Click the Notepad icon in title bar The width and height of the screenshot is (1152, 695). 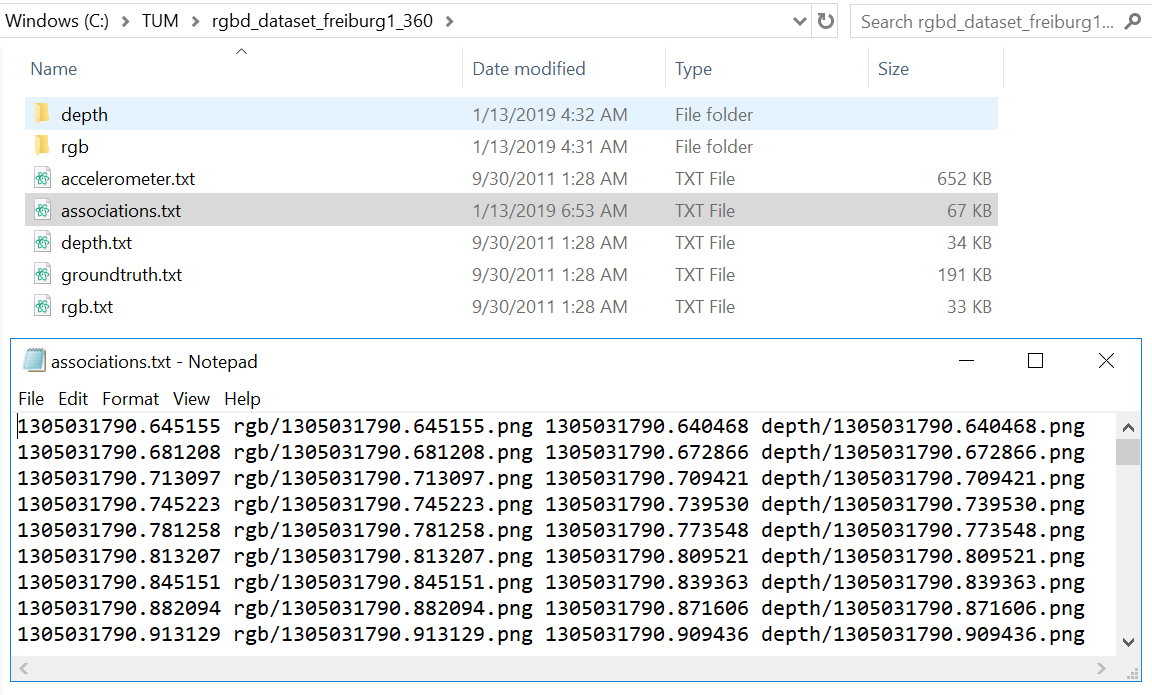coord(33,361)
